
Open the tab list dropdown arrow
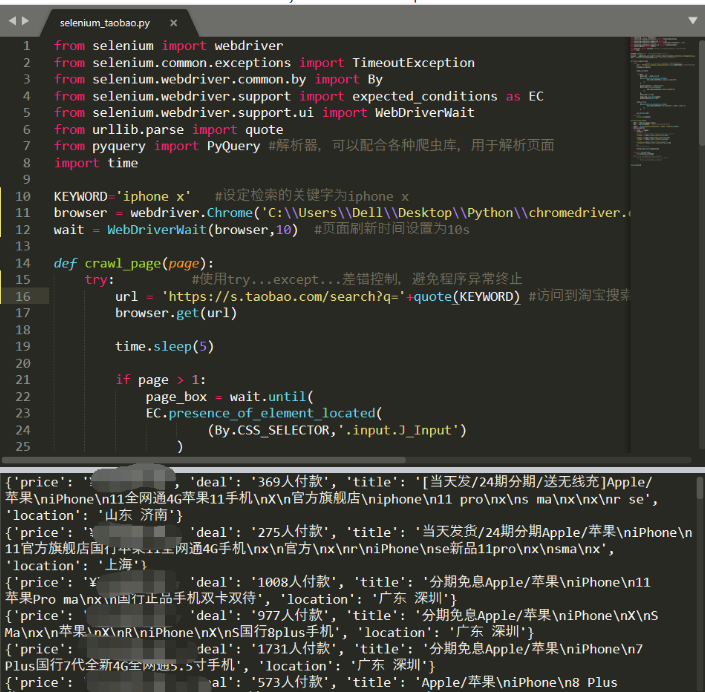pyautogui.click(x=693, y=20)
